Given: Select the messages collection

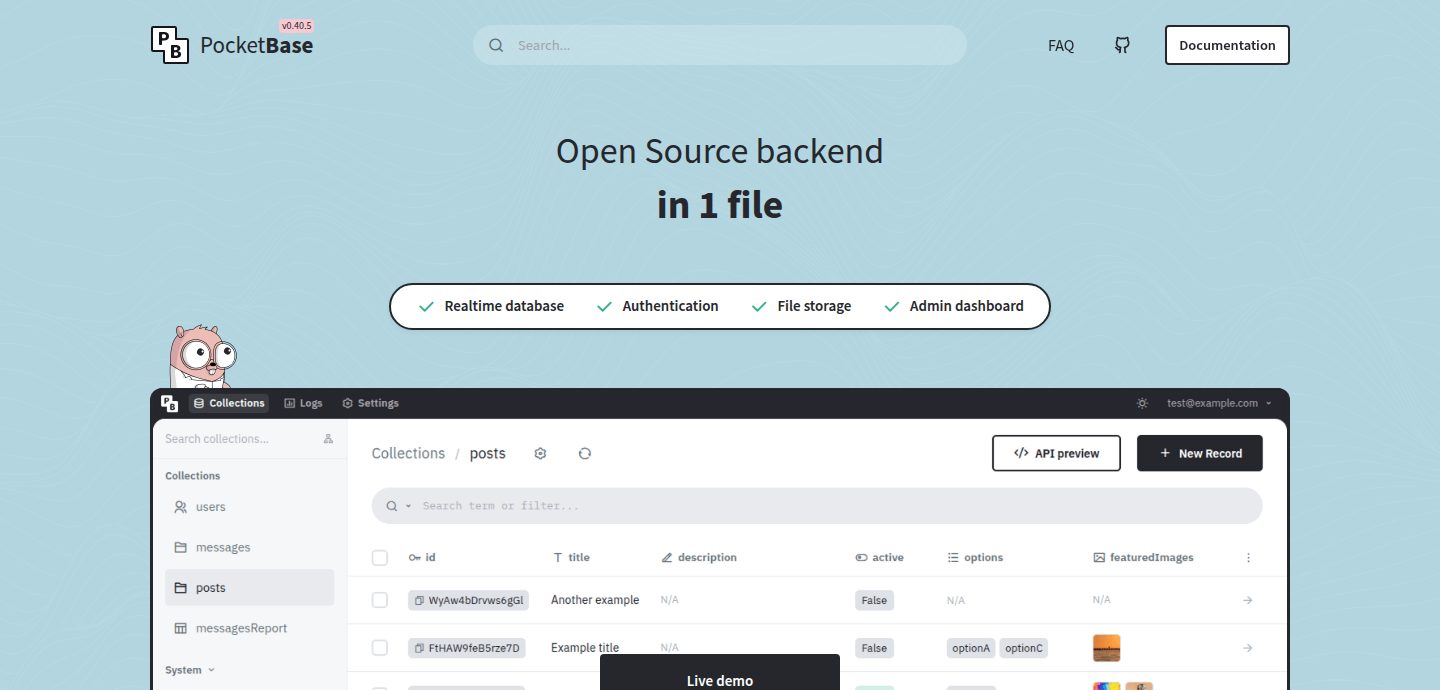Looking at the screenshot, I should click(250, 547).
